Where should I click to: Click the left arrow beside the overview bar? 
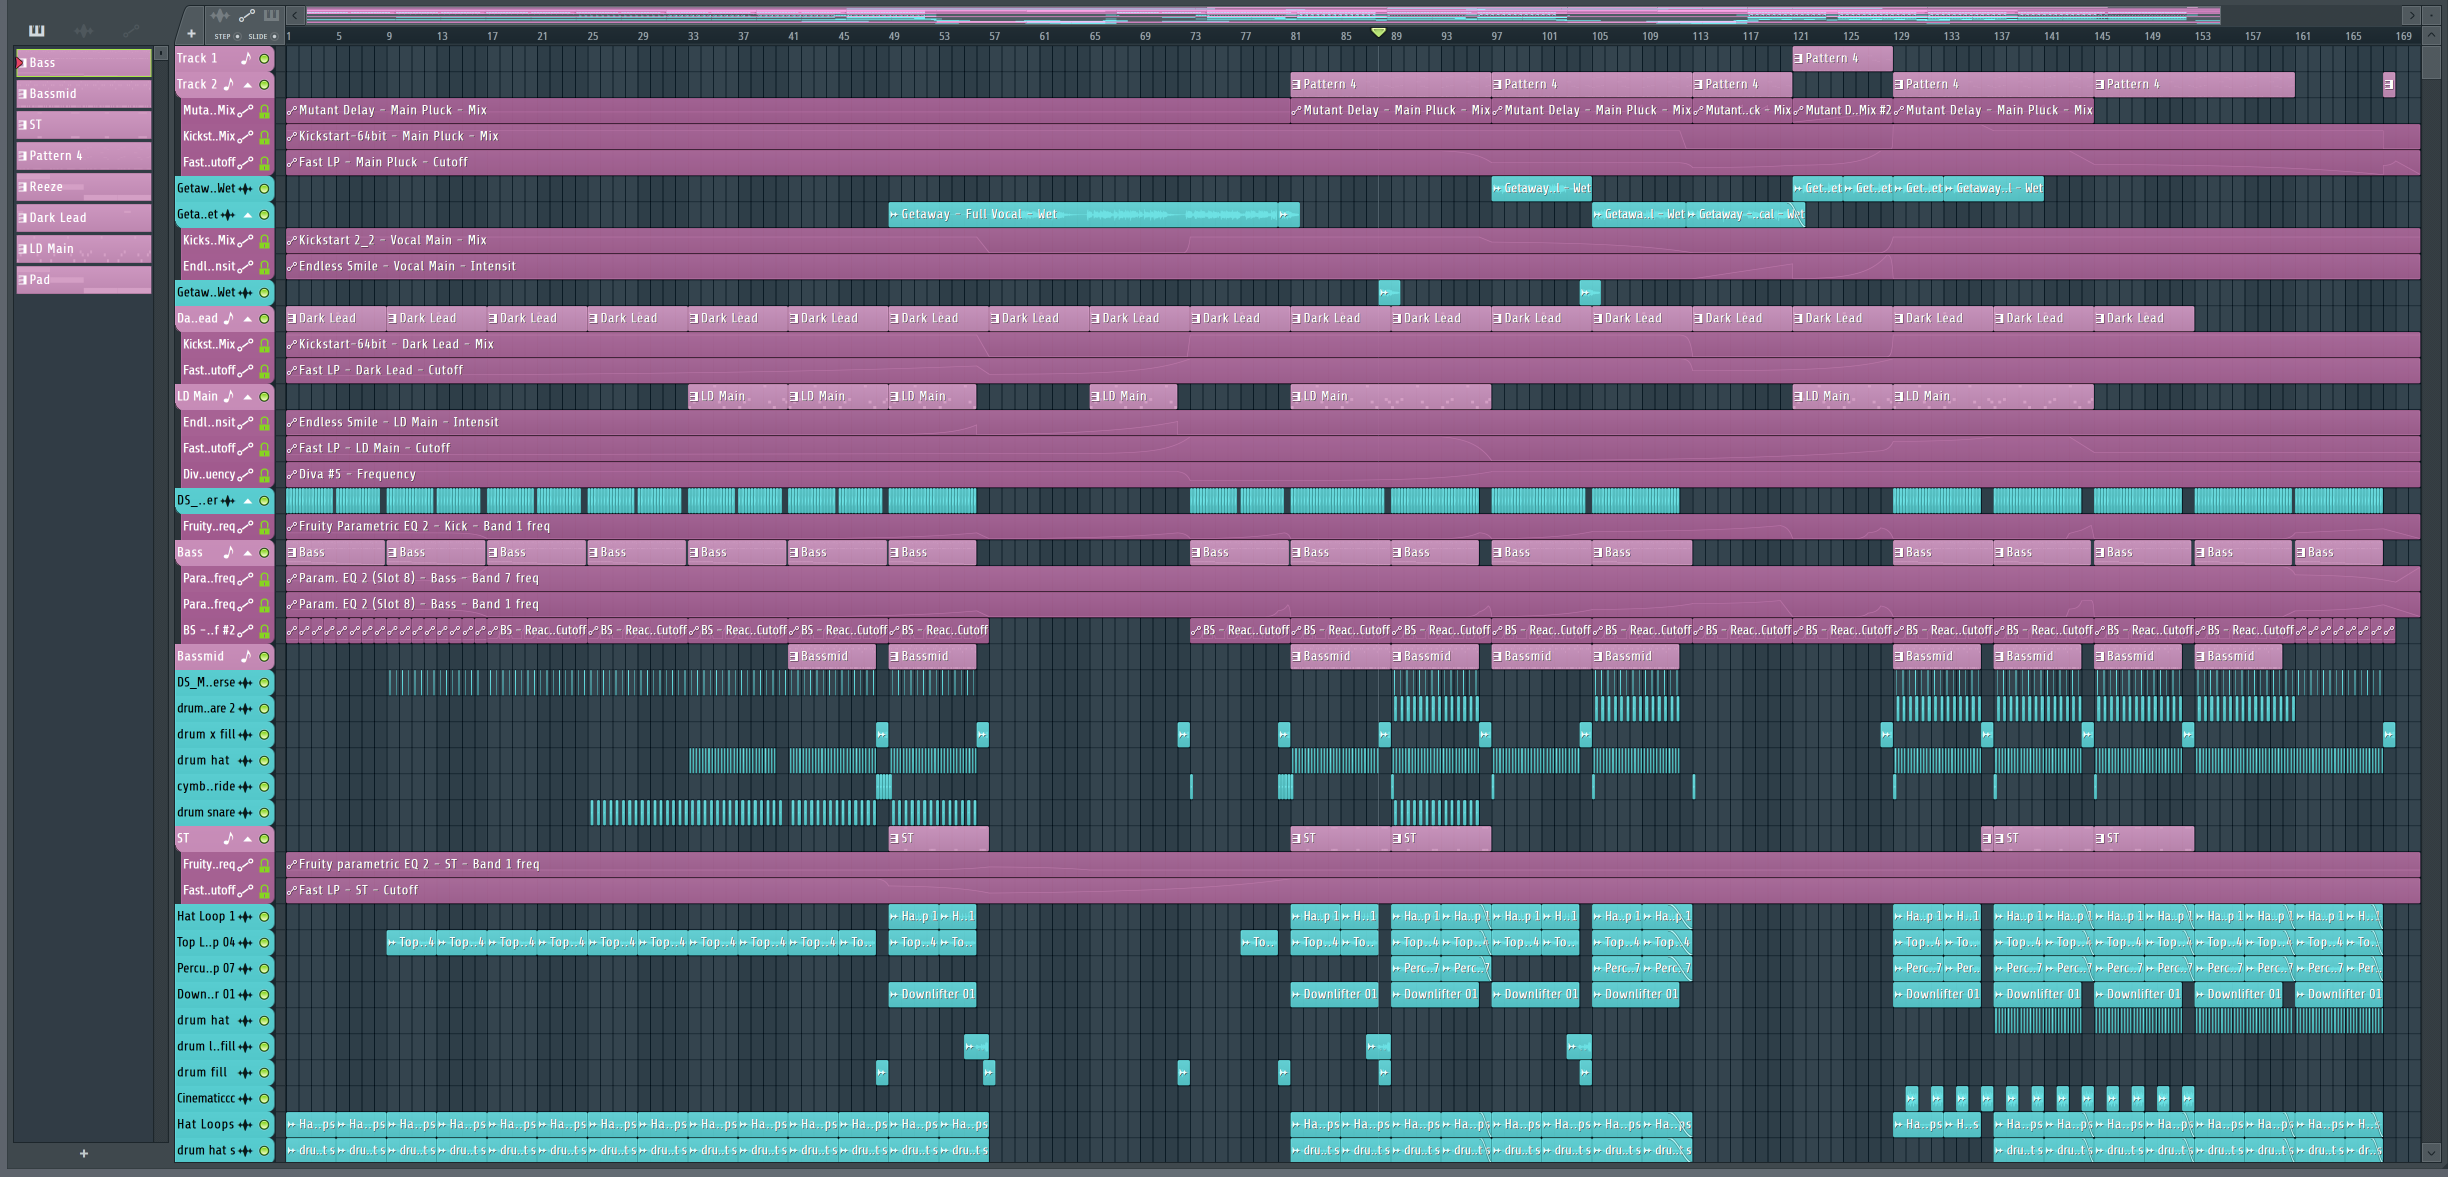point(295,15)
